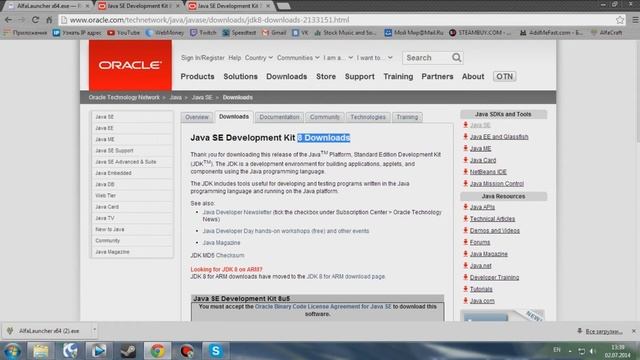Click the Windows Start button

(x=12, y=351)
